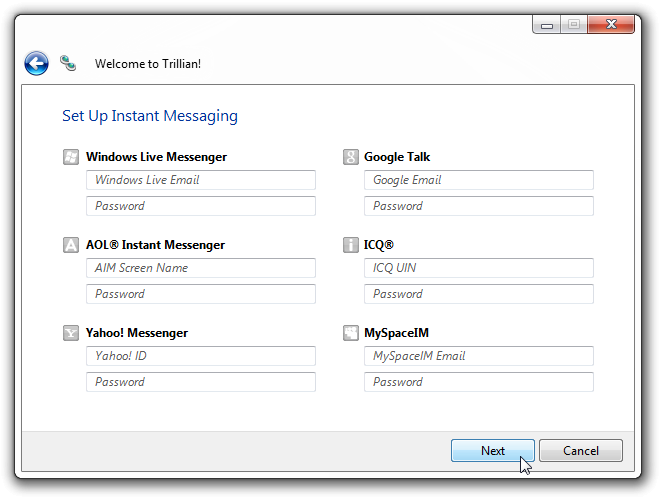Click the ICQ® label
660x497 pixels.
pyautogui.click(x=379, y=245)
